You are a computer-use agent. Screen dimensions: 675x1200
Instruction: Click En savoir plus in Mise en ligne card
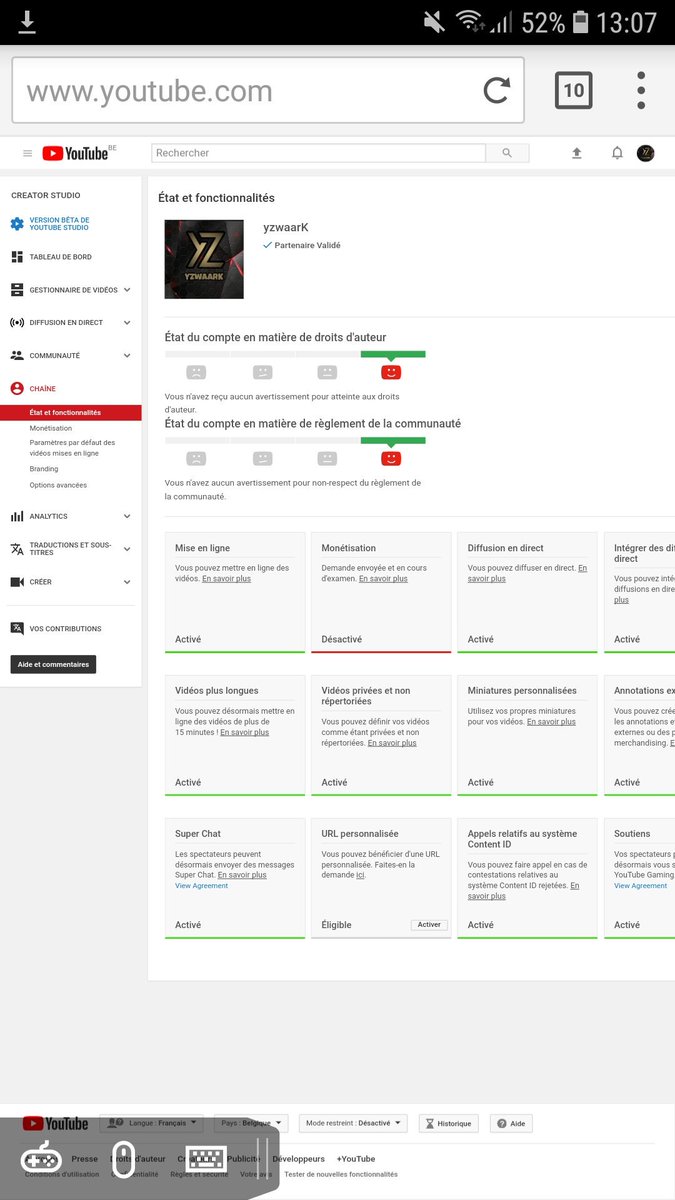[226, 579]
